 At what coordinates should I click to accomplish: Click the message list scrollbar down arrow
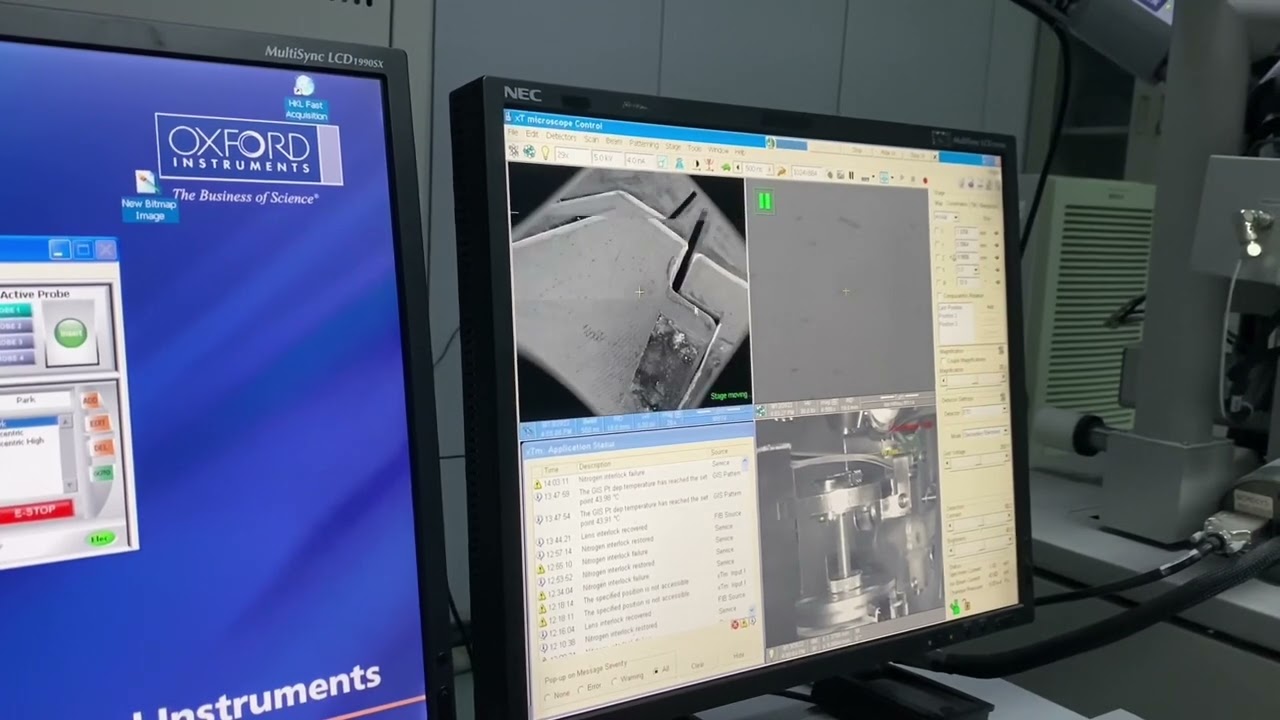click(752, 610)
